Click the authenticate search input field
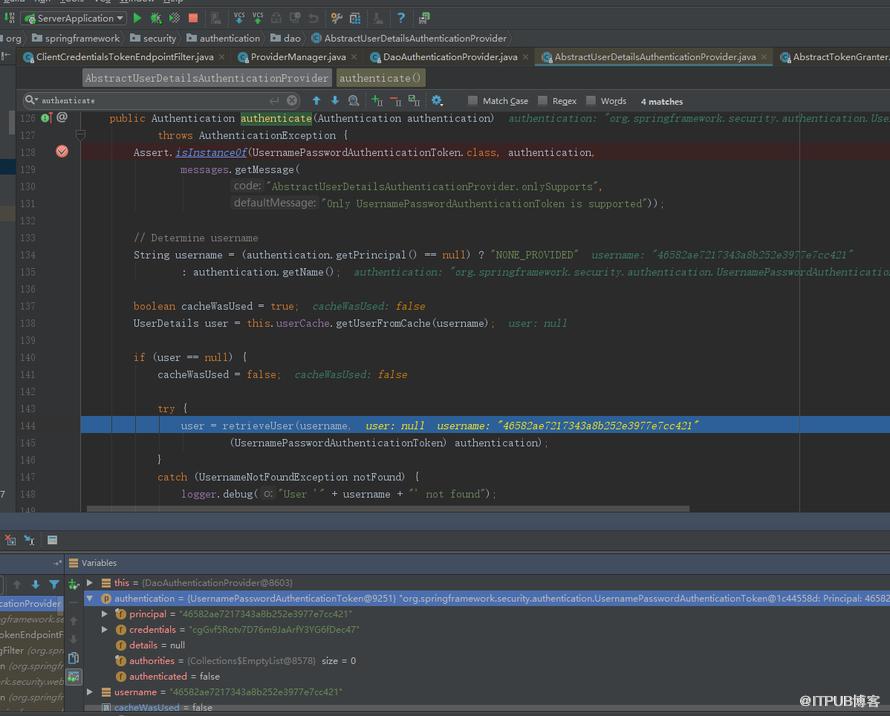The width and height of the screenshot is (890, 716). (153, 101)
